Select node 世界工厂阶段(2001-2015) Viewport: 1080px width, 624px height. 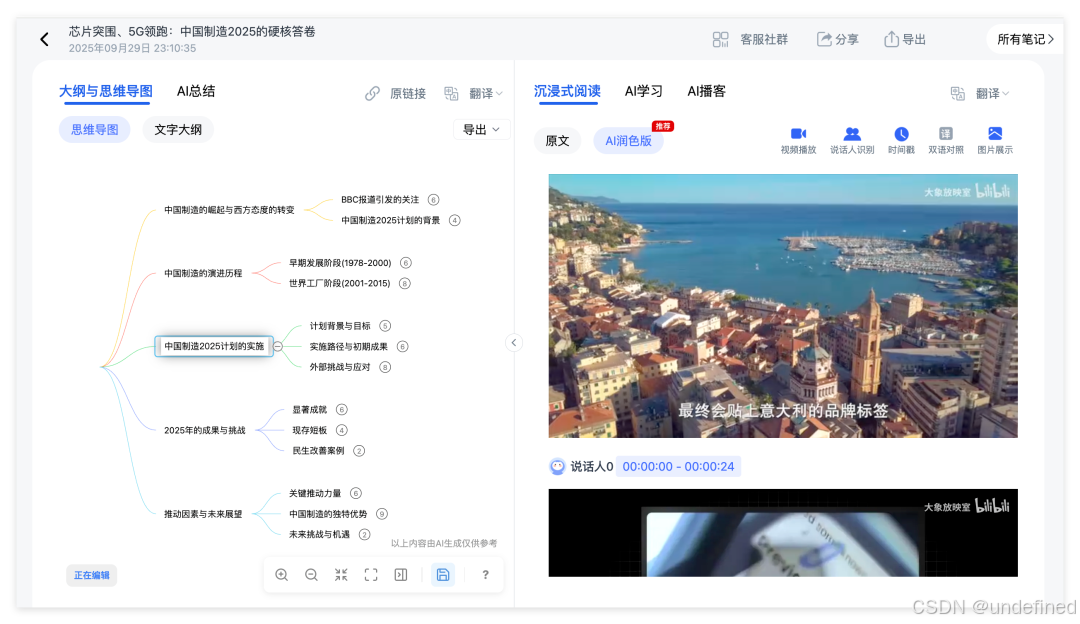(340, 283)
